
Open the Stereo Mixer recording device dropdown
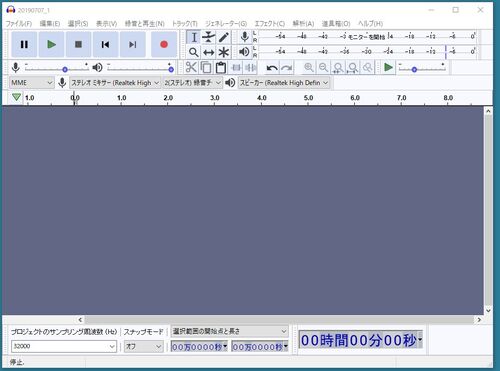115,83
